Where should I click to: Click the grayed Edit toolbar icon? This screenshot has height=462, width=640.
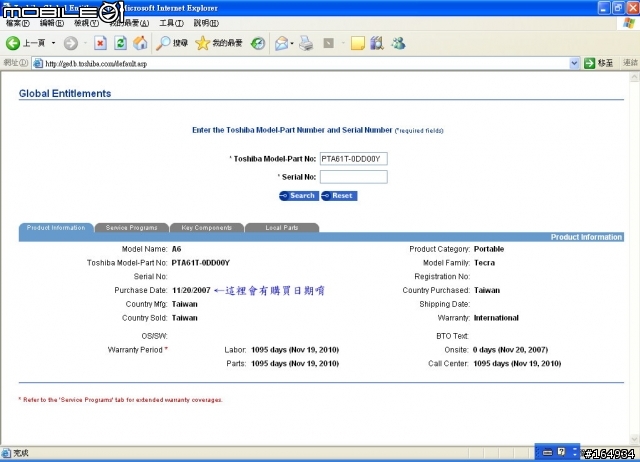[329, 43]
